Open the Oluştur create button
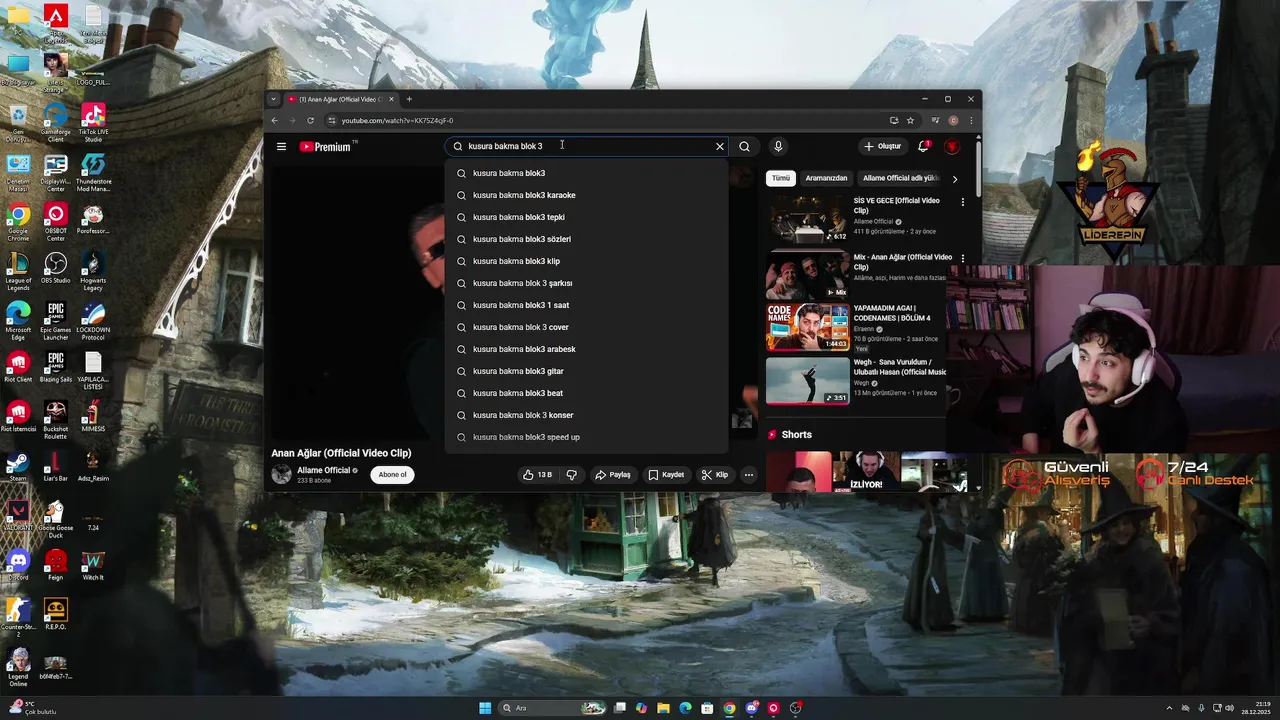This screenshot has height=720, width=1280. click(883, 146)
